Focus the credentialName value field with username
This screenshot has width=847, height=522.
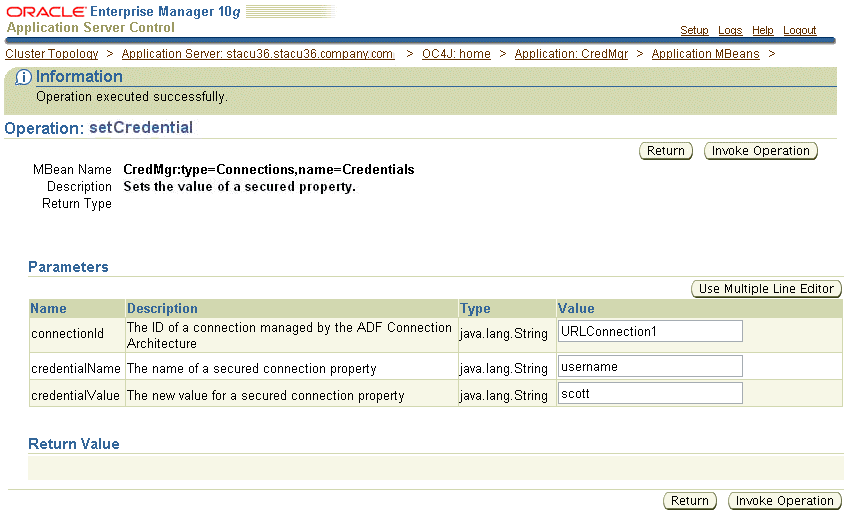pos(650,366)
